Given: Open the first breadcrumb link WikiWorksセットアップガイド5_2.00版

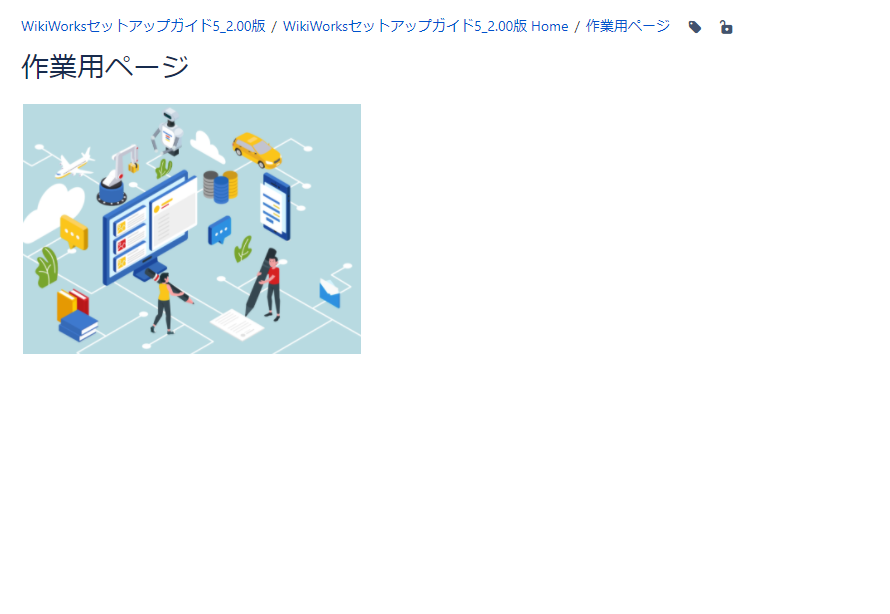Looking at the screenshot, I should click(x=143, y=26).
